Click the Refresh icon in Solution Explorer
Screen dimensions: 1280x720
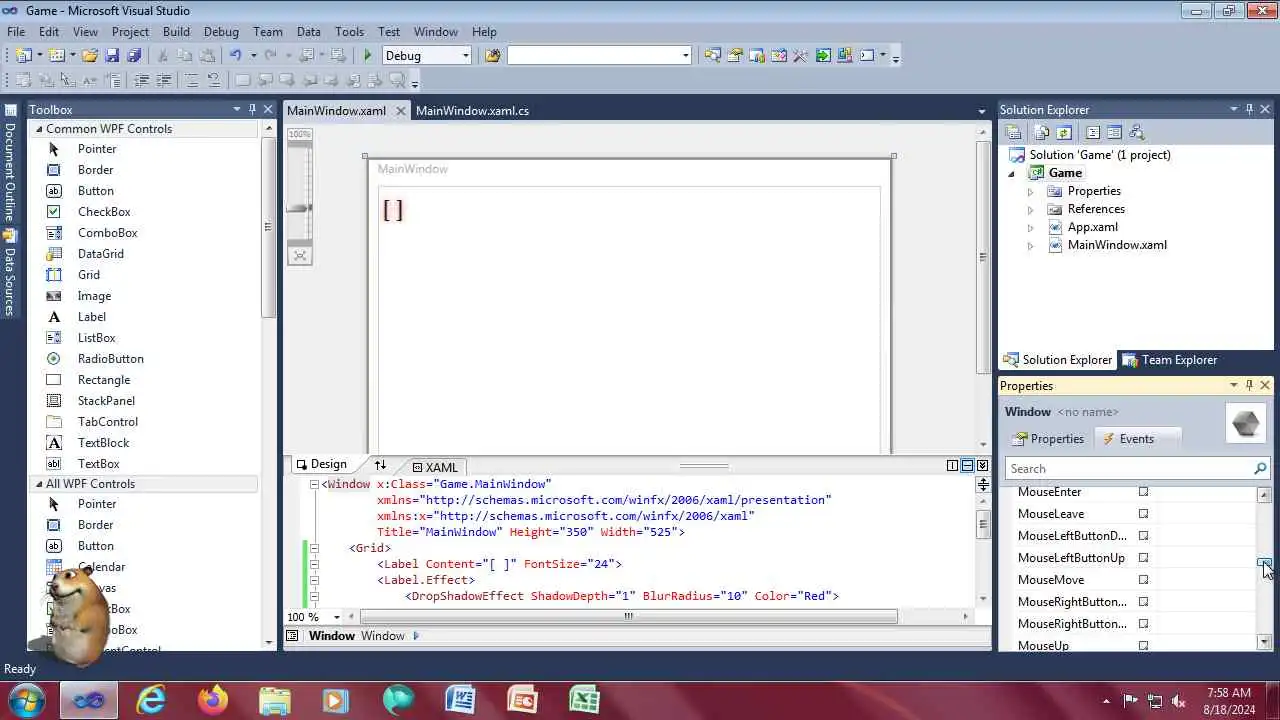[x=1064, y=132]
